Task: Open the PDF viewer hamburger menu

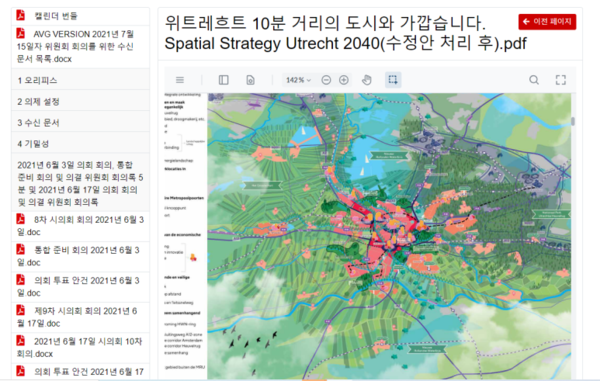Action: [x=179, y=80]
